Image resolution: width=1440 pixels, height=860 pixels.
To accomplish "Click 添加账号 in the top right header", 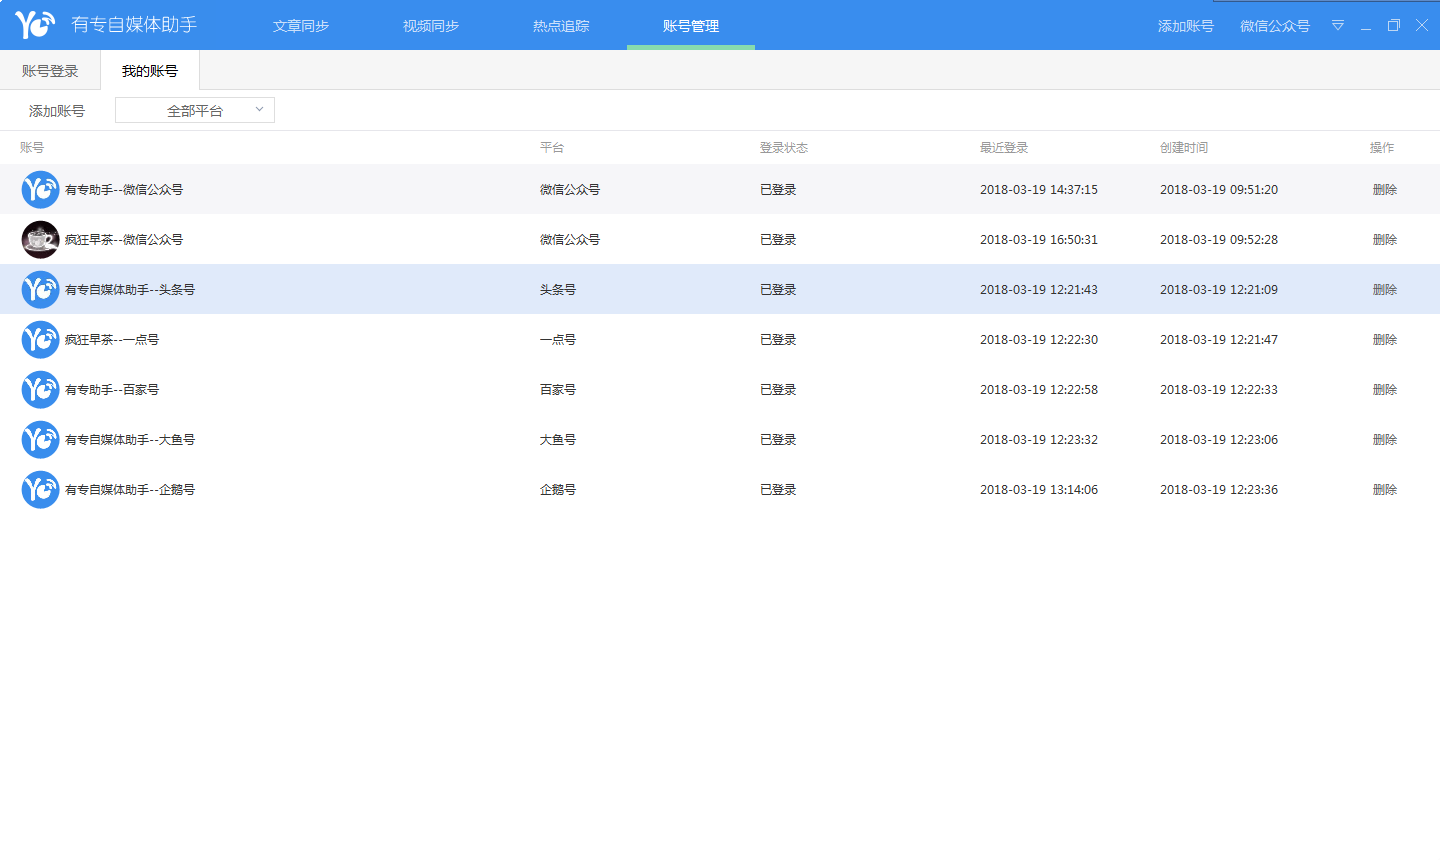I will [x=1185, y=26].
